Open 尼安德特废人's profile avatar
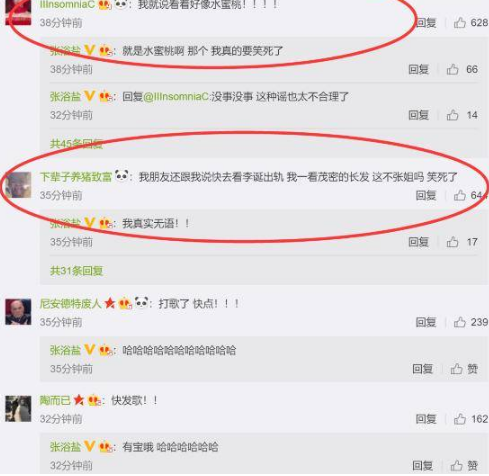 click(x=18, y=312)
